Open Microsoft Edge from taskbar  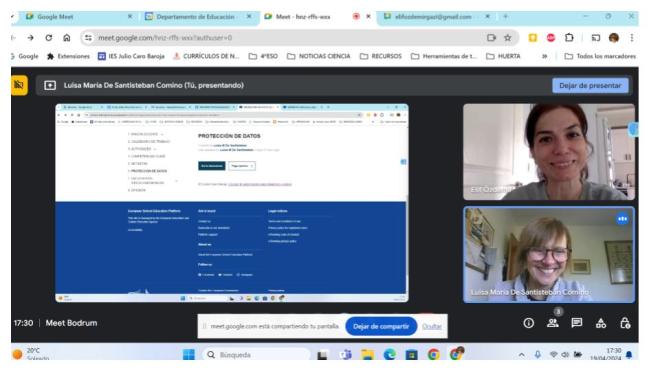(389, 355)
